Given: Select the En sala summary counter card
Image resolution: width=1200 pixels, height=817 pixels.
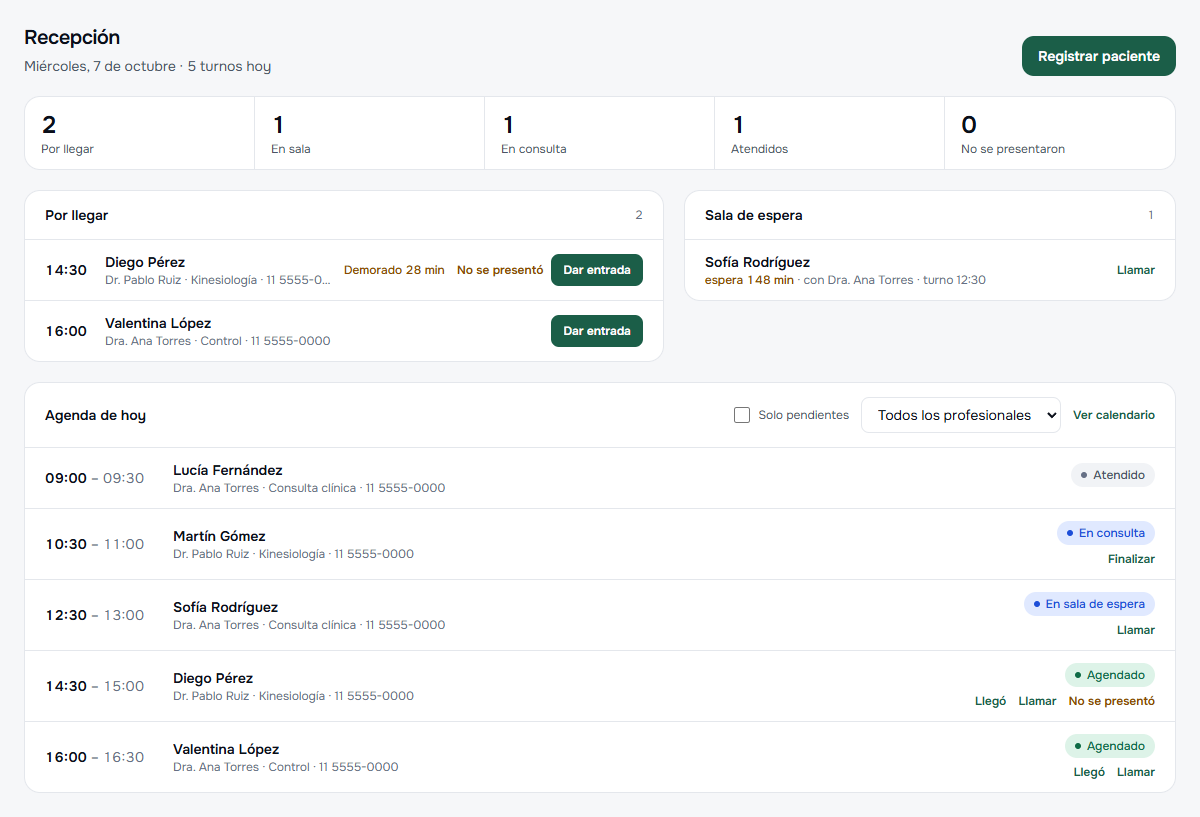Looking at the screenshot, I should point(370,133).
